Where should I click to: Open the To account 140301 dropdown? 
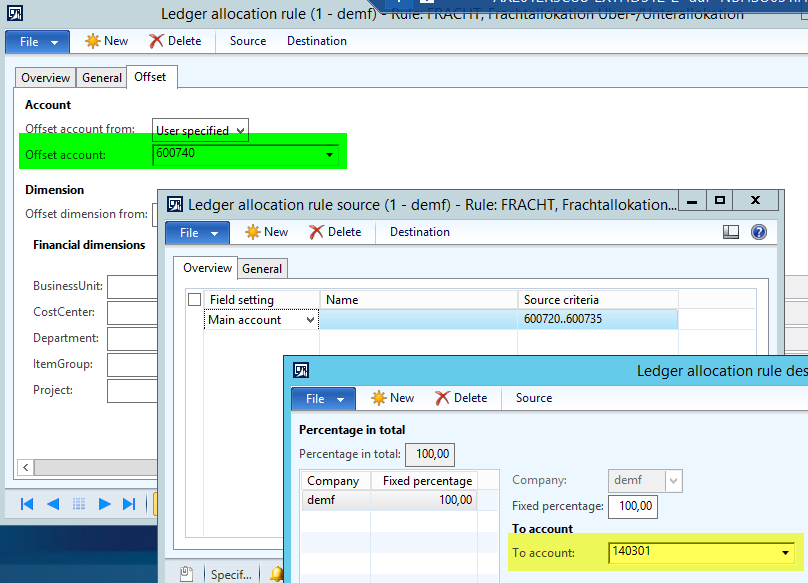tap(786, 553)
